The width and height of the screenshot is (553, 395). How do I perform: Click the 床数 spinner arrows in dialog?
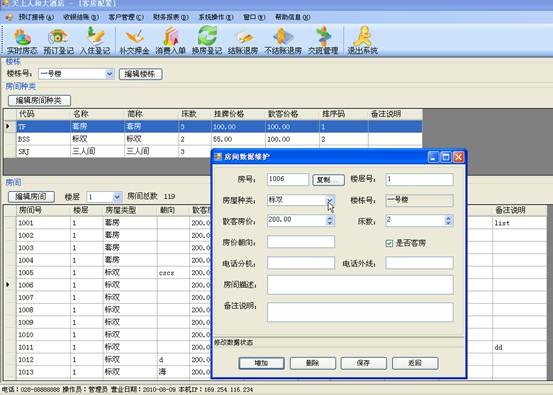448,221
